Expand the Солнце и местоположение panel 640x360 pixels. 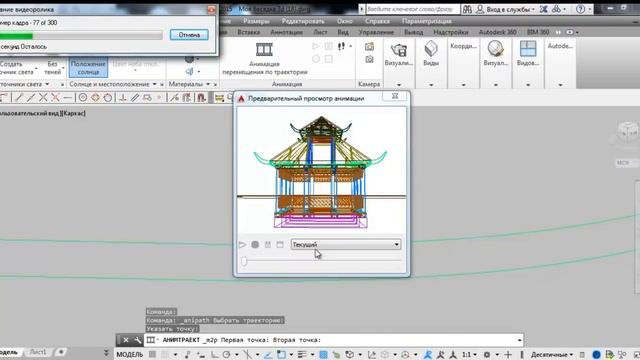(x=113, y=84)
